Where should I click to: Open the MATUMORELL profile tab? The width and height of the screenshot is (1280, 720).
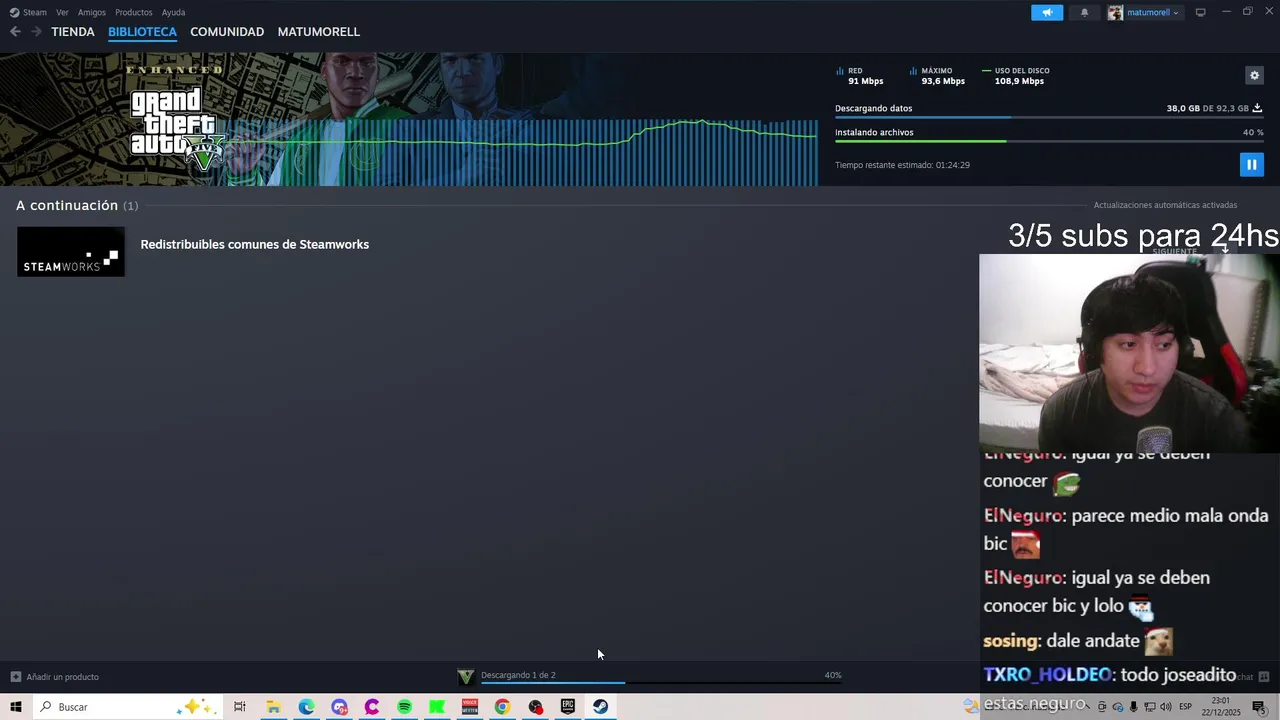[319, 32]
